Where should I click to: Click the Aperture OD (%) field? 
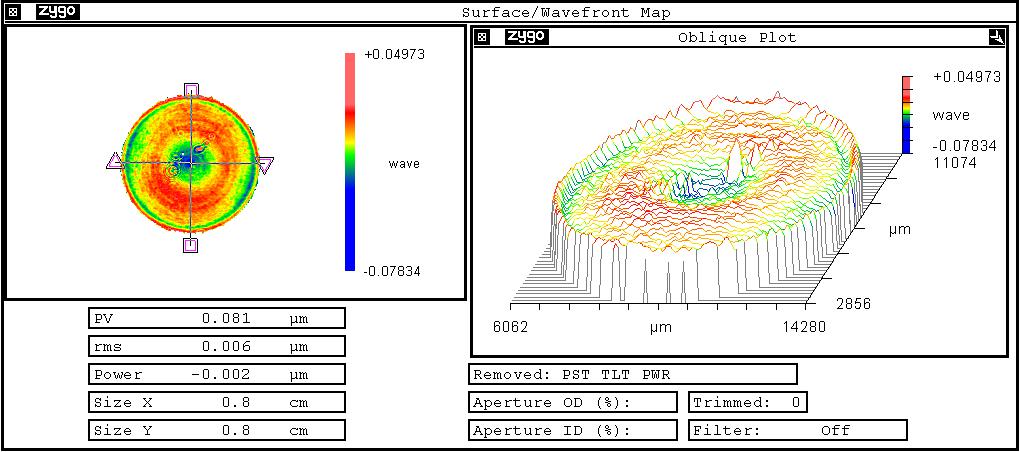572,402
